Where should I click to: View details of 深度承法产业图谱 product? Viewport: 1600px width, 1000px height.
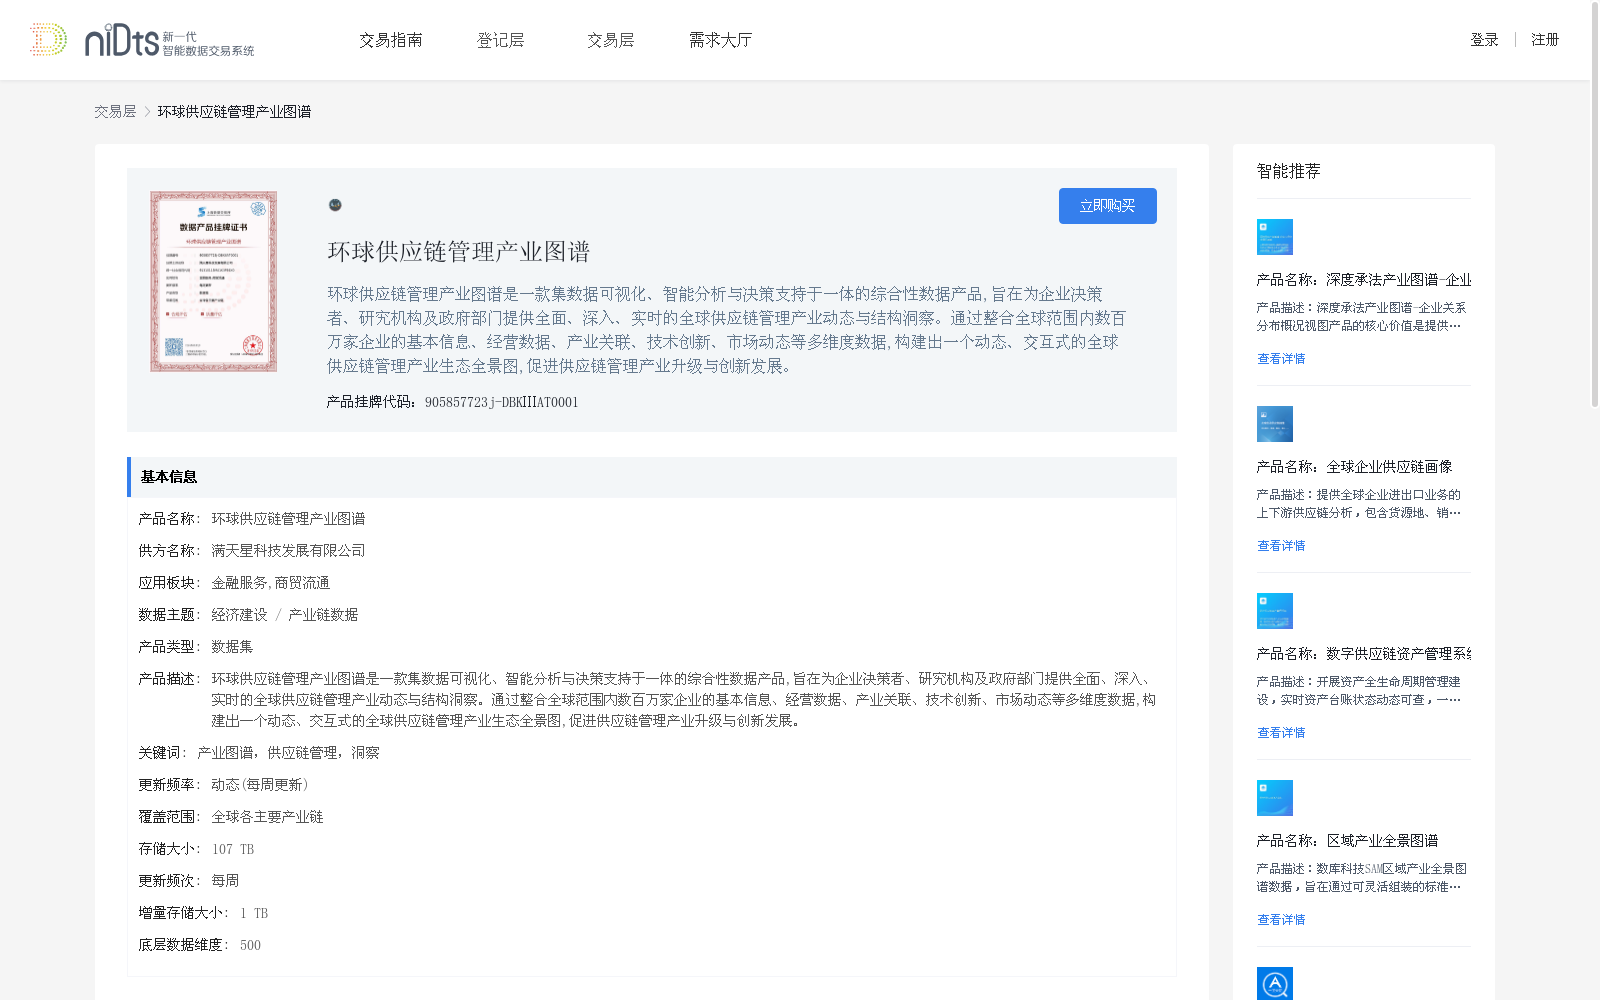[1281, 359]
